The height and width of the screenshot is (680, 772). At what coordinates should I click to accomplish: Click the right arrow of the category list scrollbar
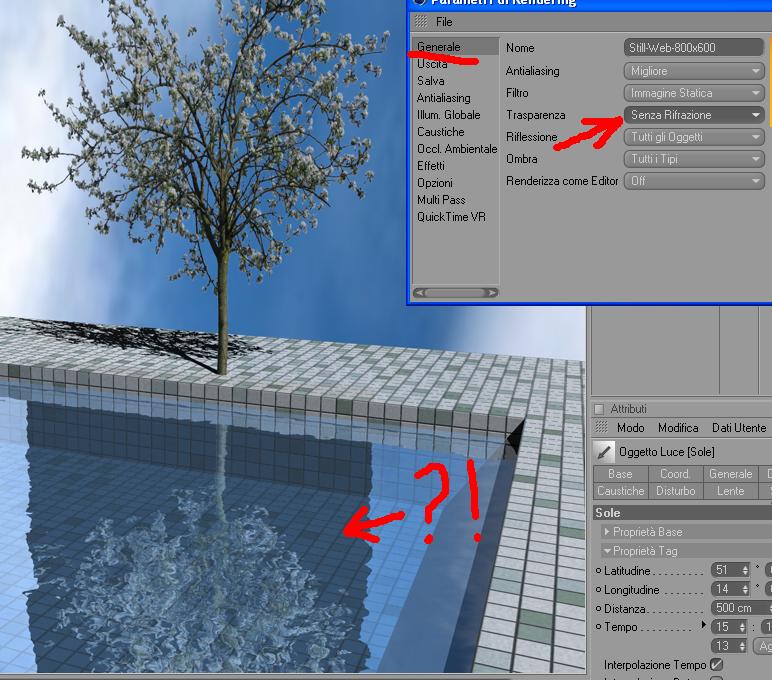point(492,292)
